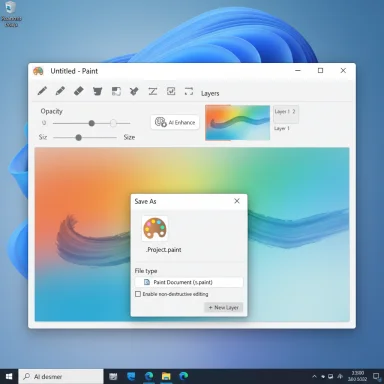Click the white secondary handle on the Opacity slider

click(113, 123)
